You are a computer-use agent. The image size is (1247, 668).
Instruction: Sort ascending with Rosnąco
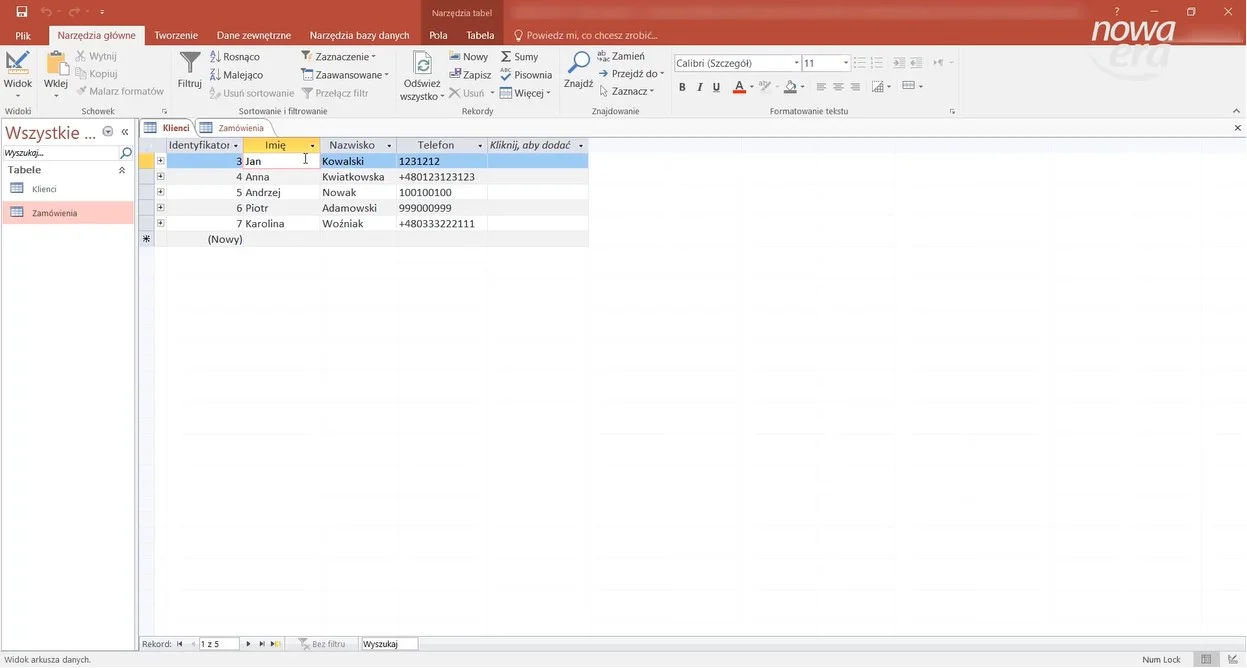(235, 57)
